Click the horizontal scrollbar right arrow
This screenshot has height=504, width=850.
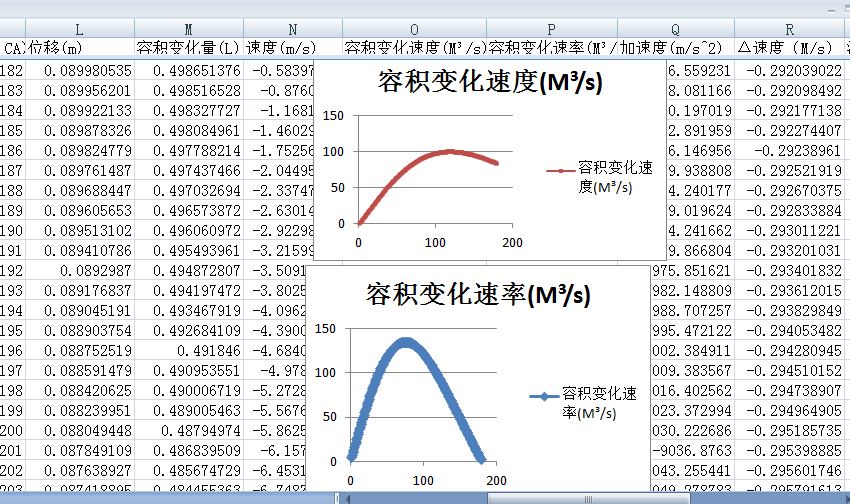click(847, 499)
